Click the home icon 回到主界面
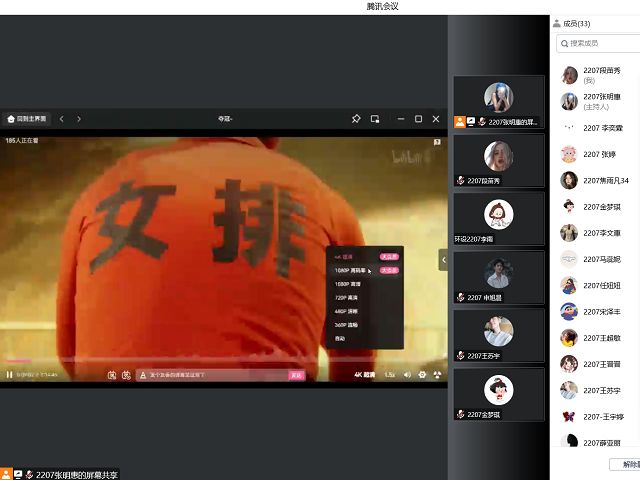The height and width of the screenshot is (480, 640). [x=27, y=119]
